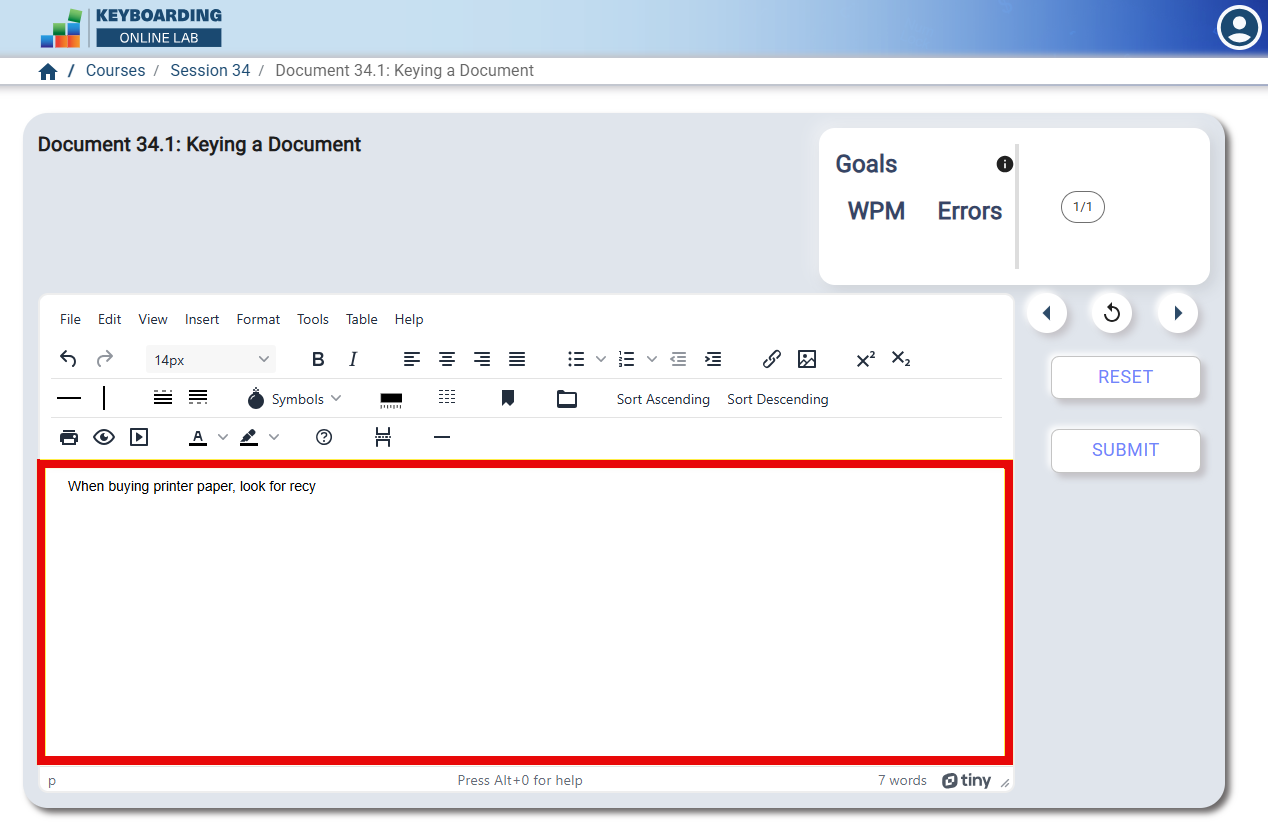The height and width of the screenshot is (832, 1268).
Task: Insert an image using the image icon
Action: click(x=807, y=358)
